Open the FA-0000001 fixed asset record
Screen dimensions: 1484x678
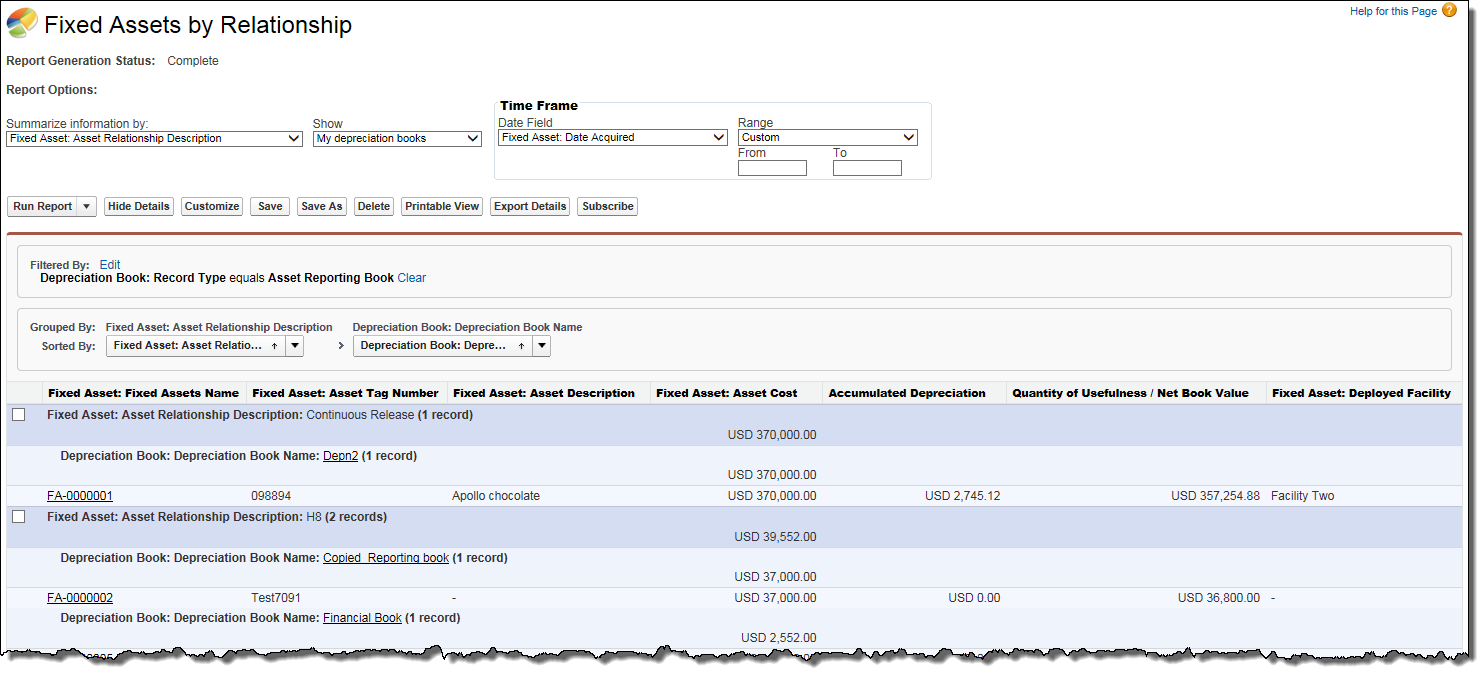pyautogui.click(x=80, y=496)
